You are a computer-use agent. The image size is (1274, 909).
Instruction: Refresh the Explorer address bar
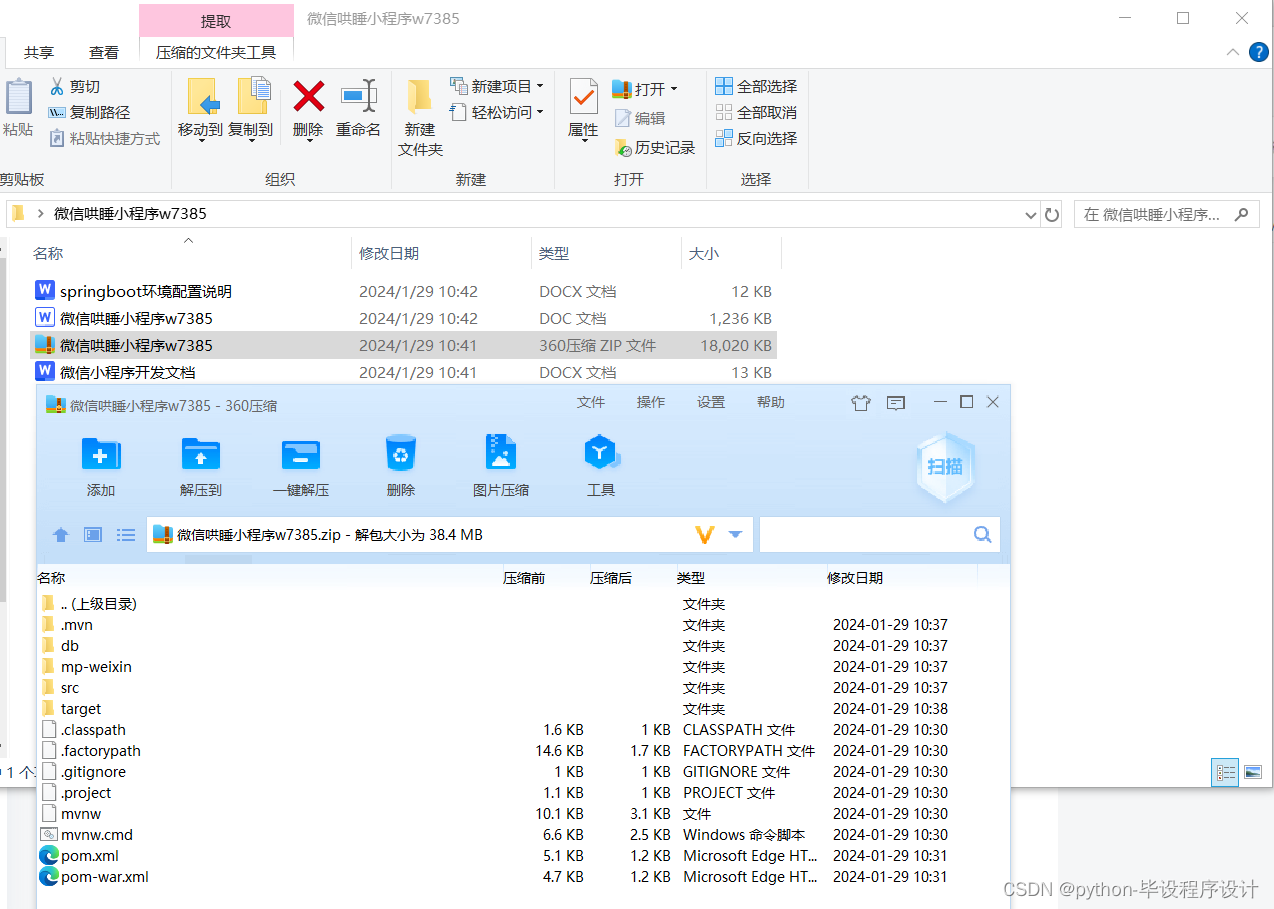[x=1051, y=214]
